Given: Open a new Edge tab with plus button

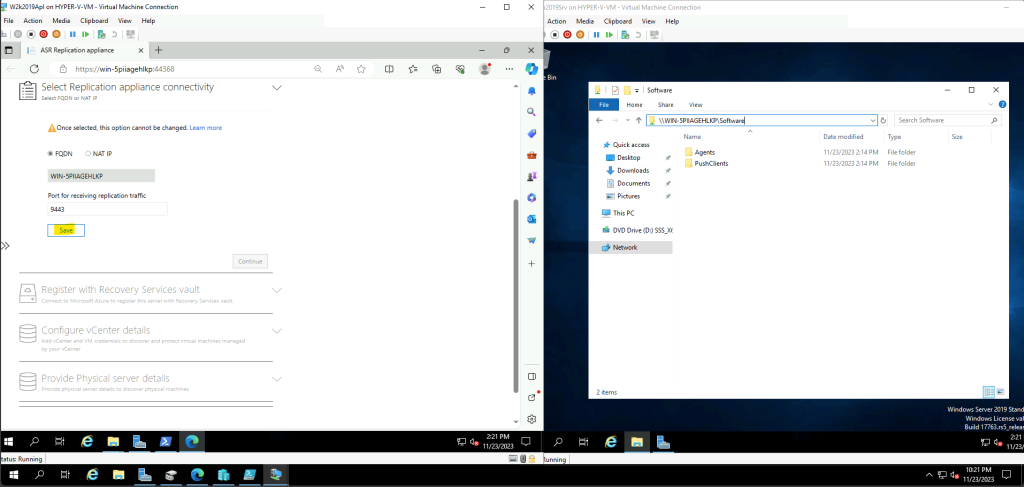Looking at the screenshot, I should (x=159, y=50).
